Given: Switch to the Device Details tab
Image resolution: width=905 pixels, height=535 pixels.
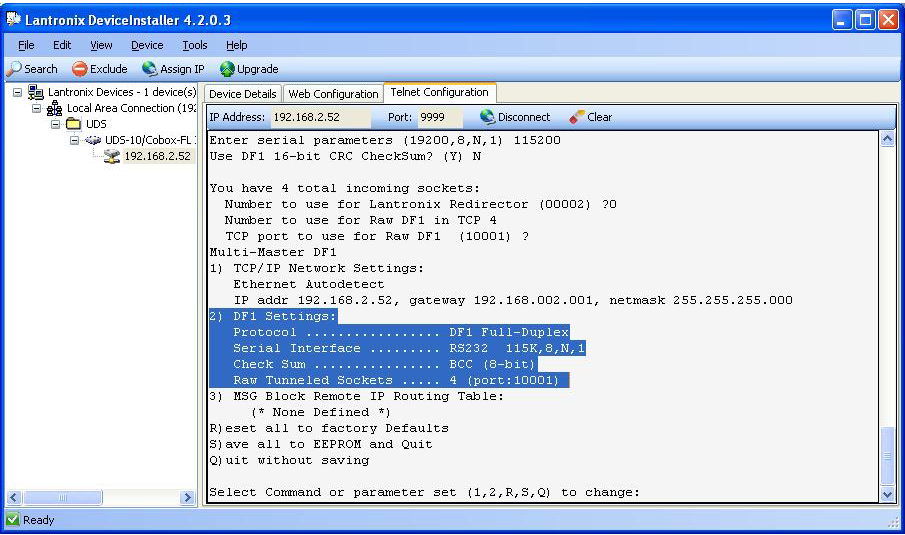Looking at the screenshot, I should [x=242, y=94].
